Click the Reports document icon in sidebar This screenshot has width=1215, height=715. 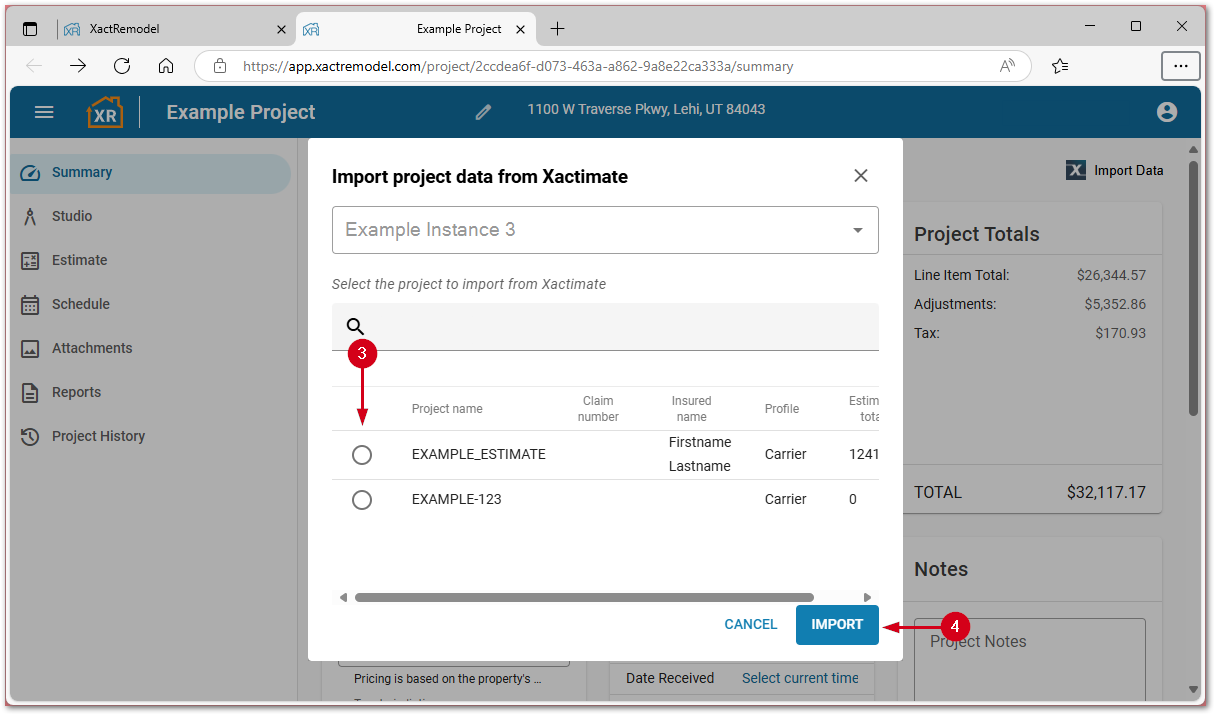coord(30,392)
